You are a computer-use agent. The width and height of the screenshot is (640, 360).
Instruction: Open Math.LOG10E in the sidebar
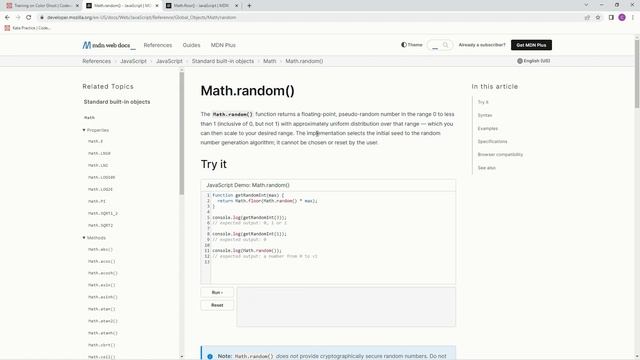coord(102,178)
